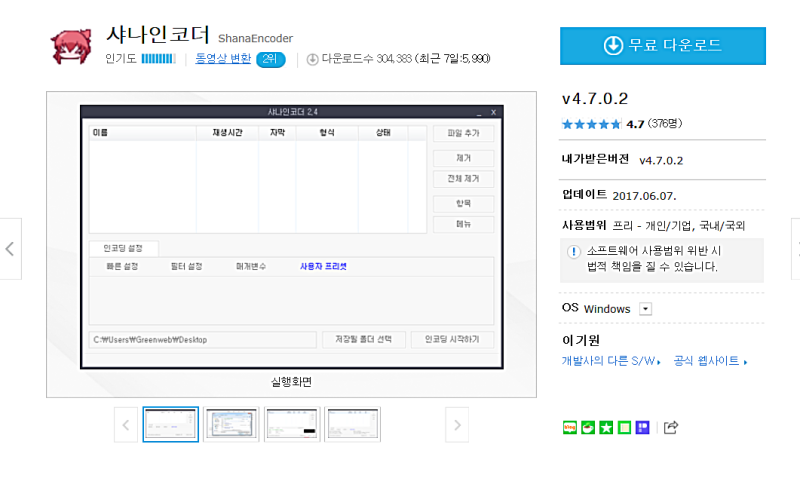Image resolution: width=800 pixels, height=484 pixels.
Task: Go to next thumbnail set arrow
Action: pos(457,425)
